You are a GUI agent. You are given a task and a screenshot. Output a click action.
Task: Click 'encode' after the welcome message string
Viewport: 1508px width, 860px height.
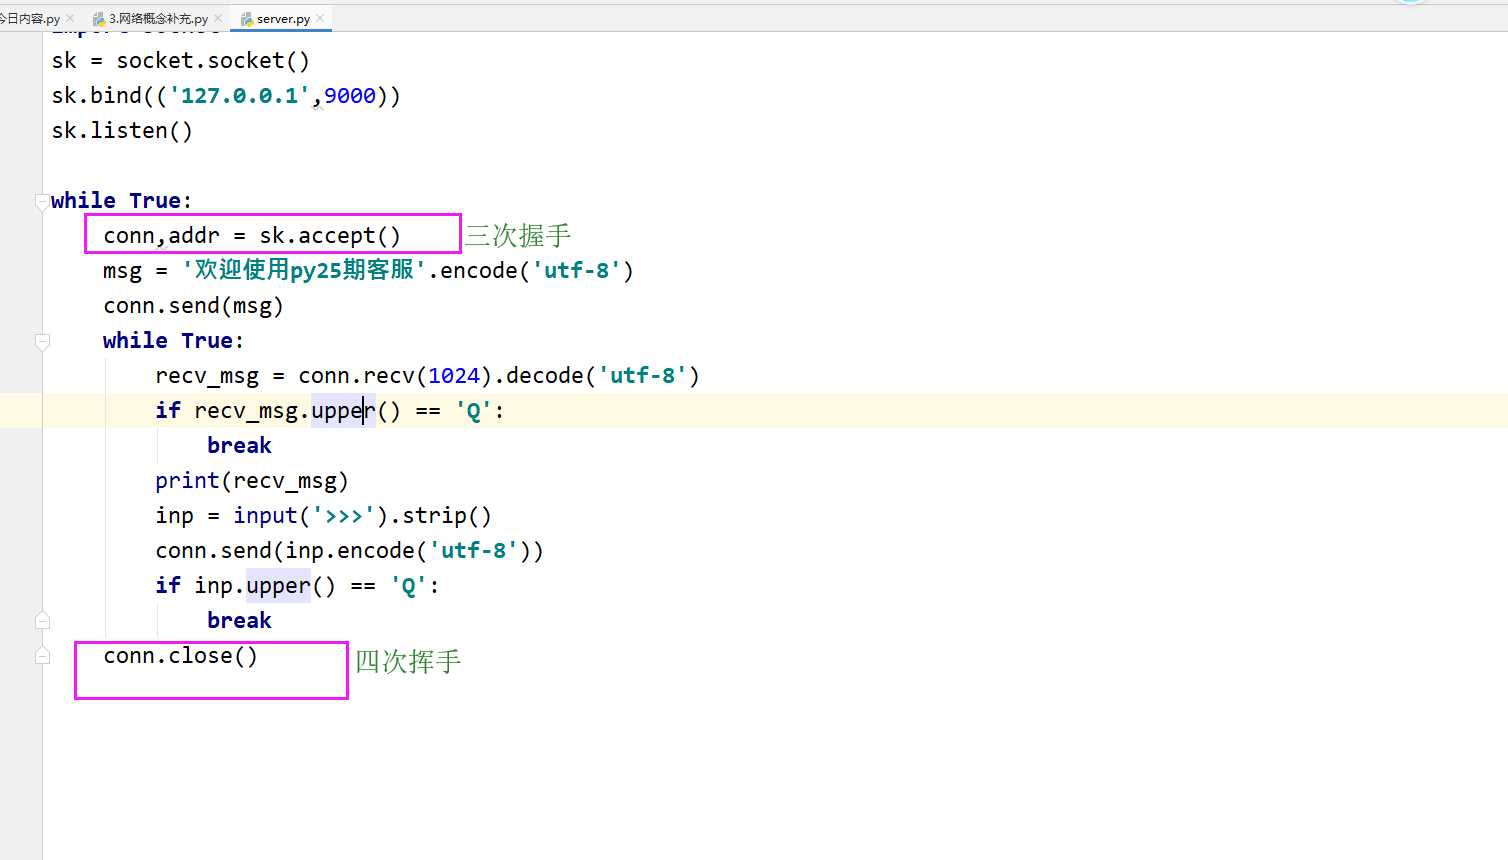[479, 271]
